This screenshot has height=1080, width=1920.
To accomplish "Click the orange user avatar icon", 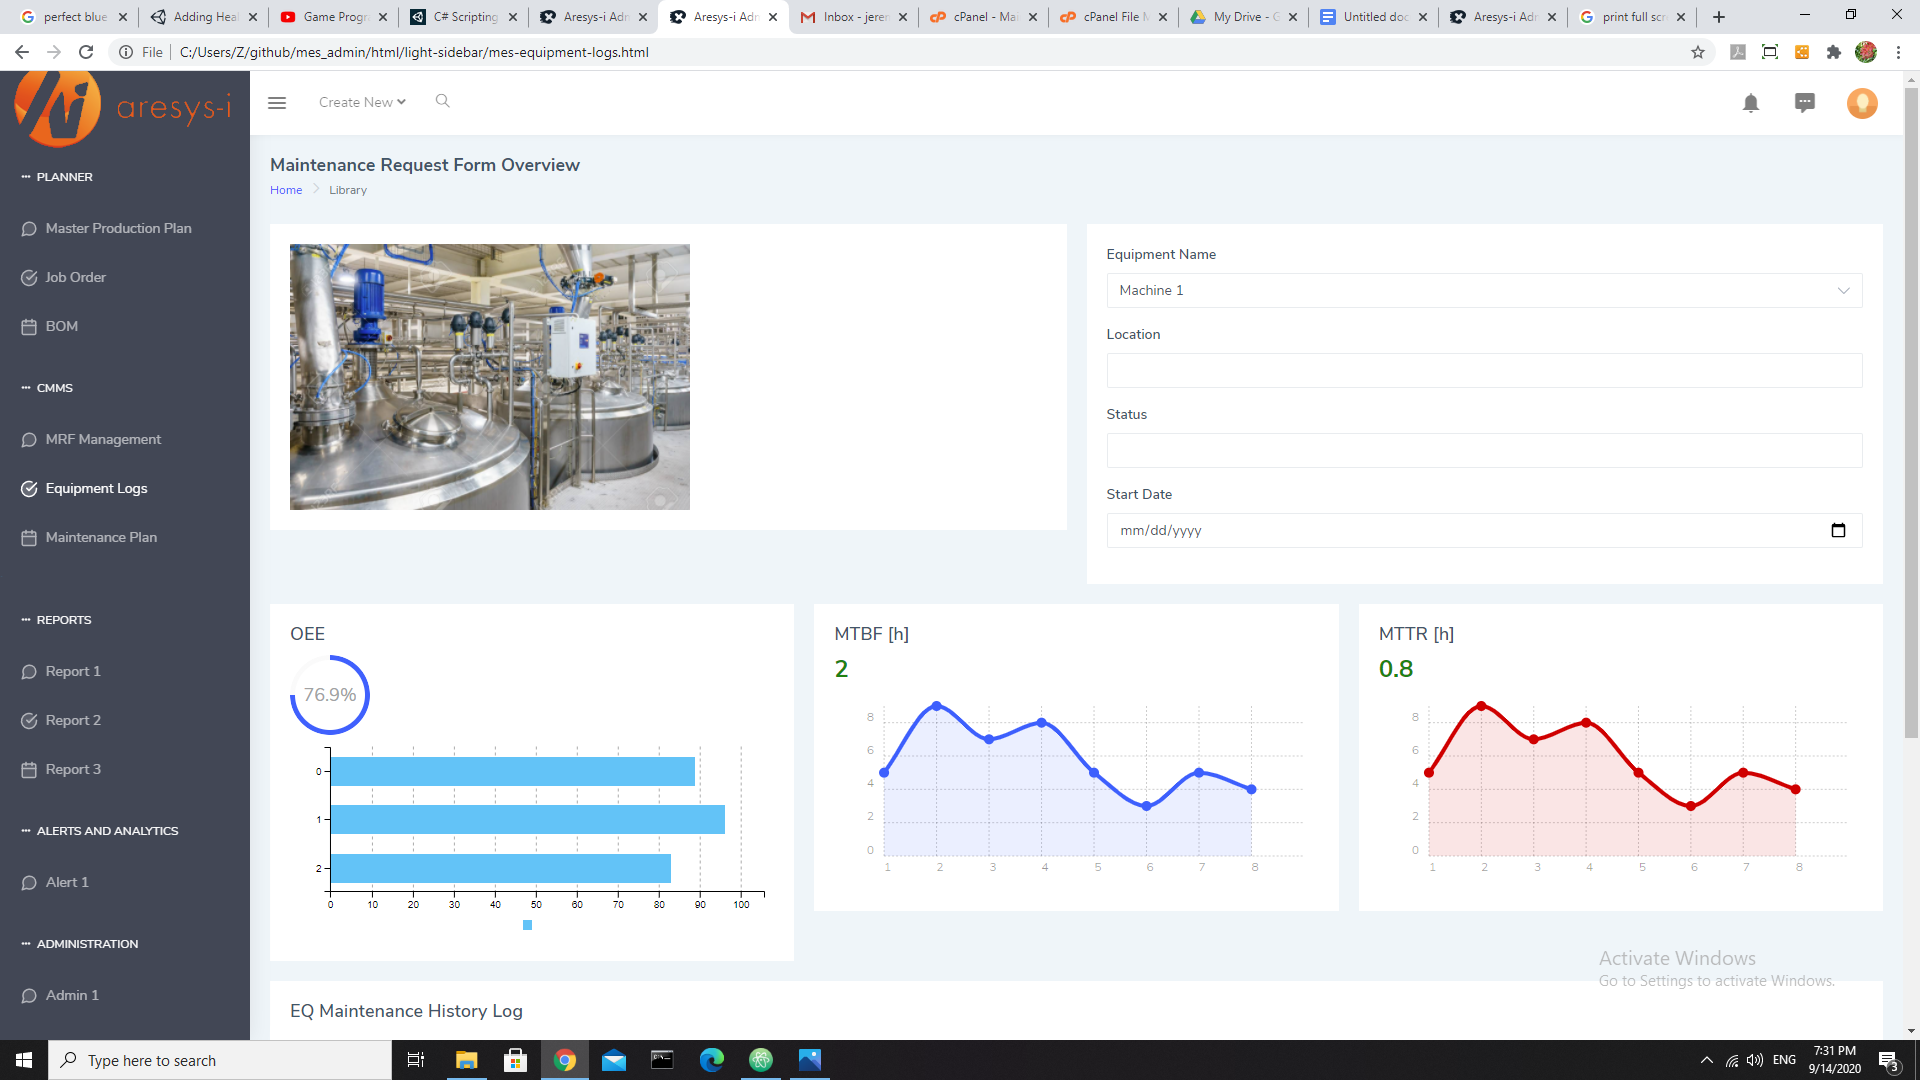I will 1861,103.
